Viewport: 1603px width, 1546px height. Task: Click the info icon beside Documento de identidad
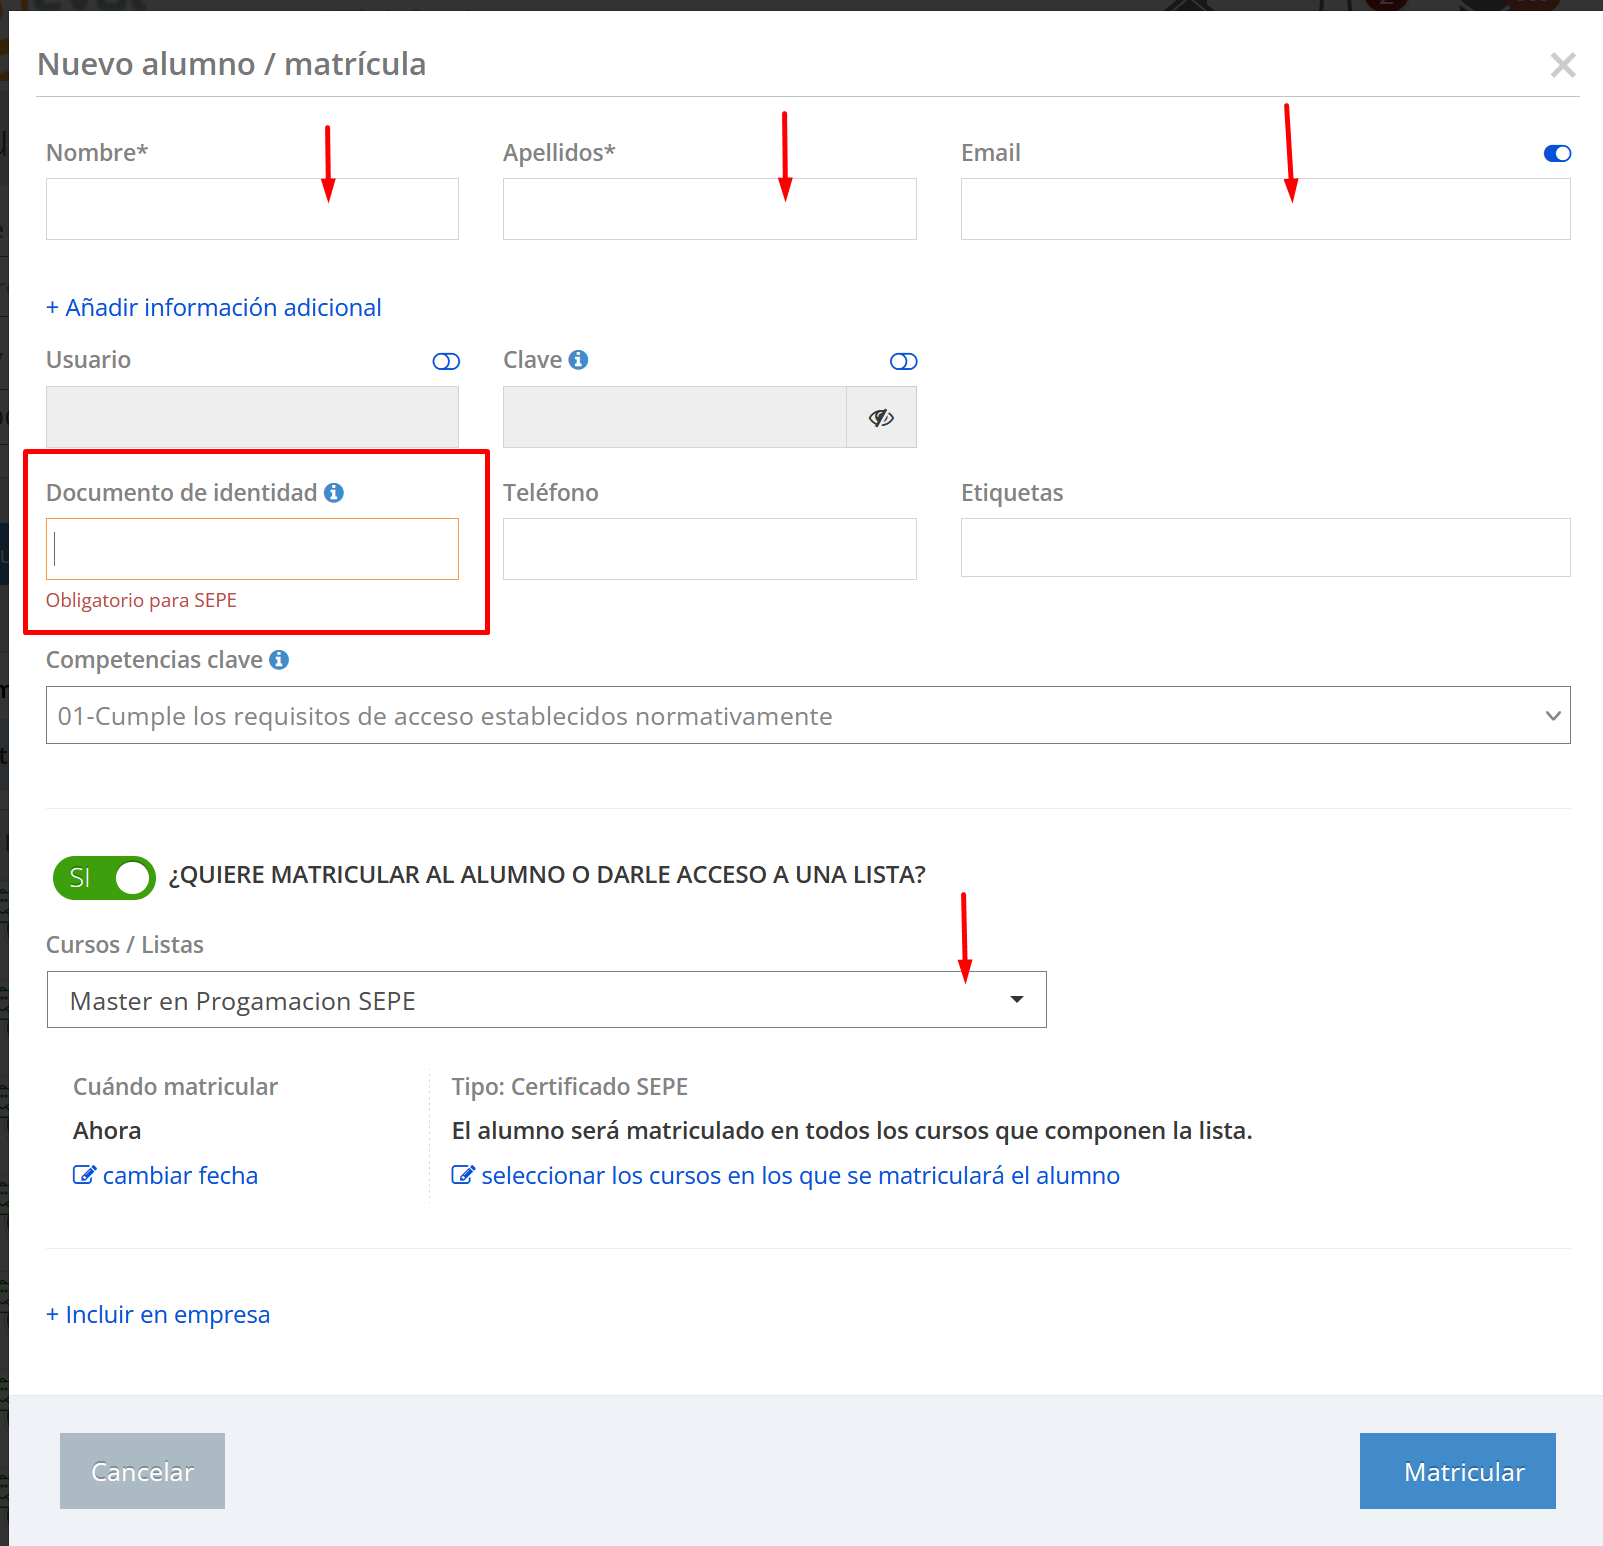[334, 492]
